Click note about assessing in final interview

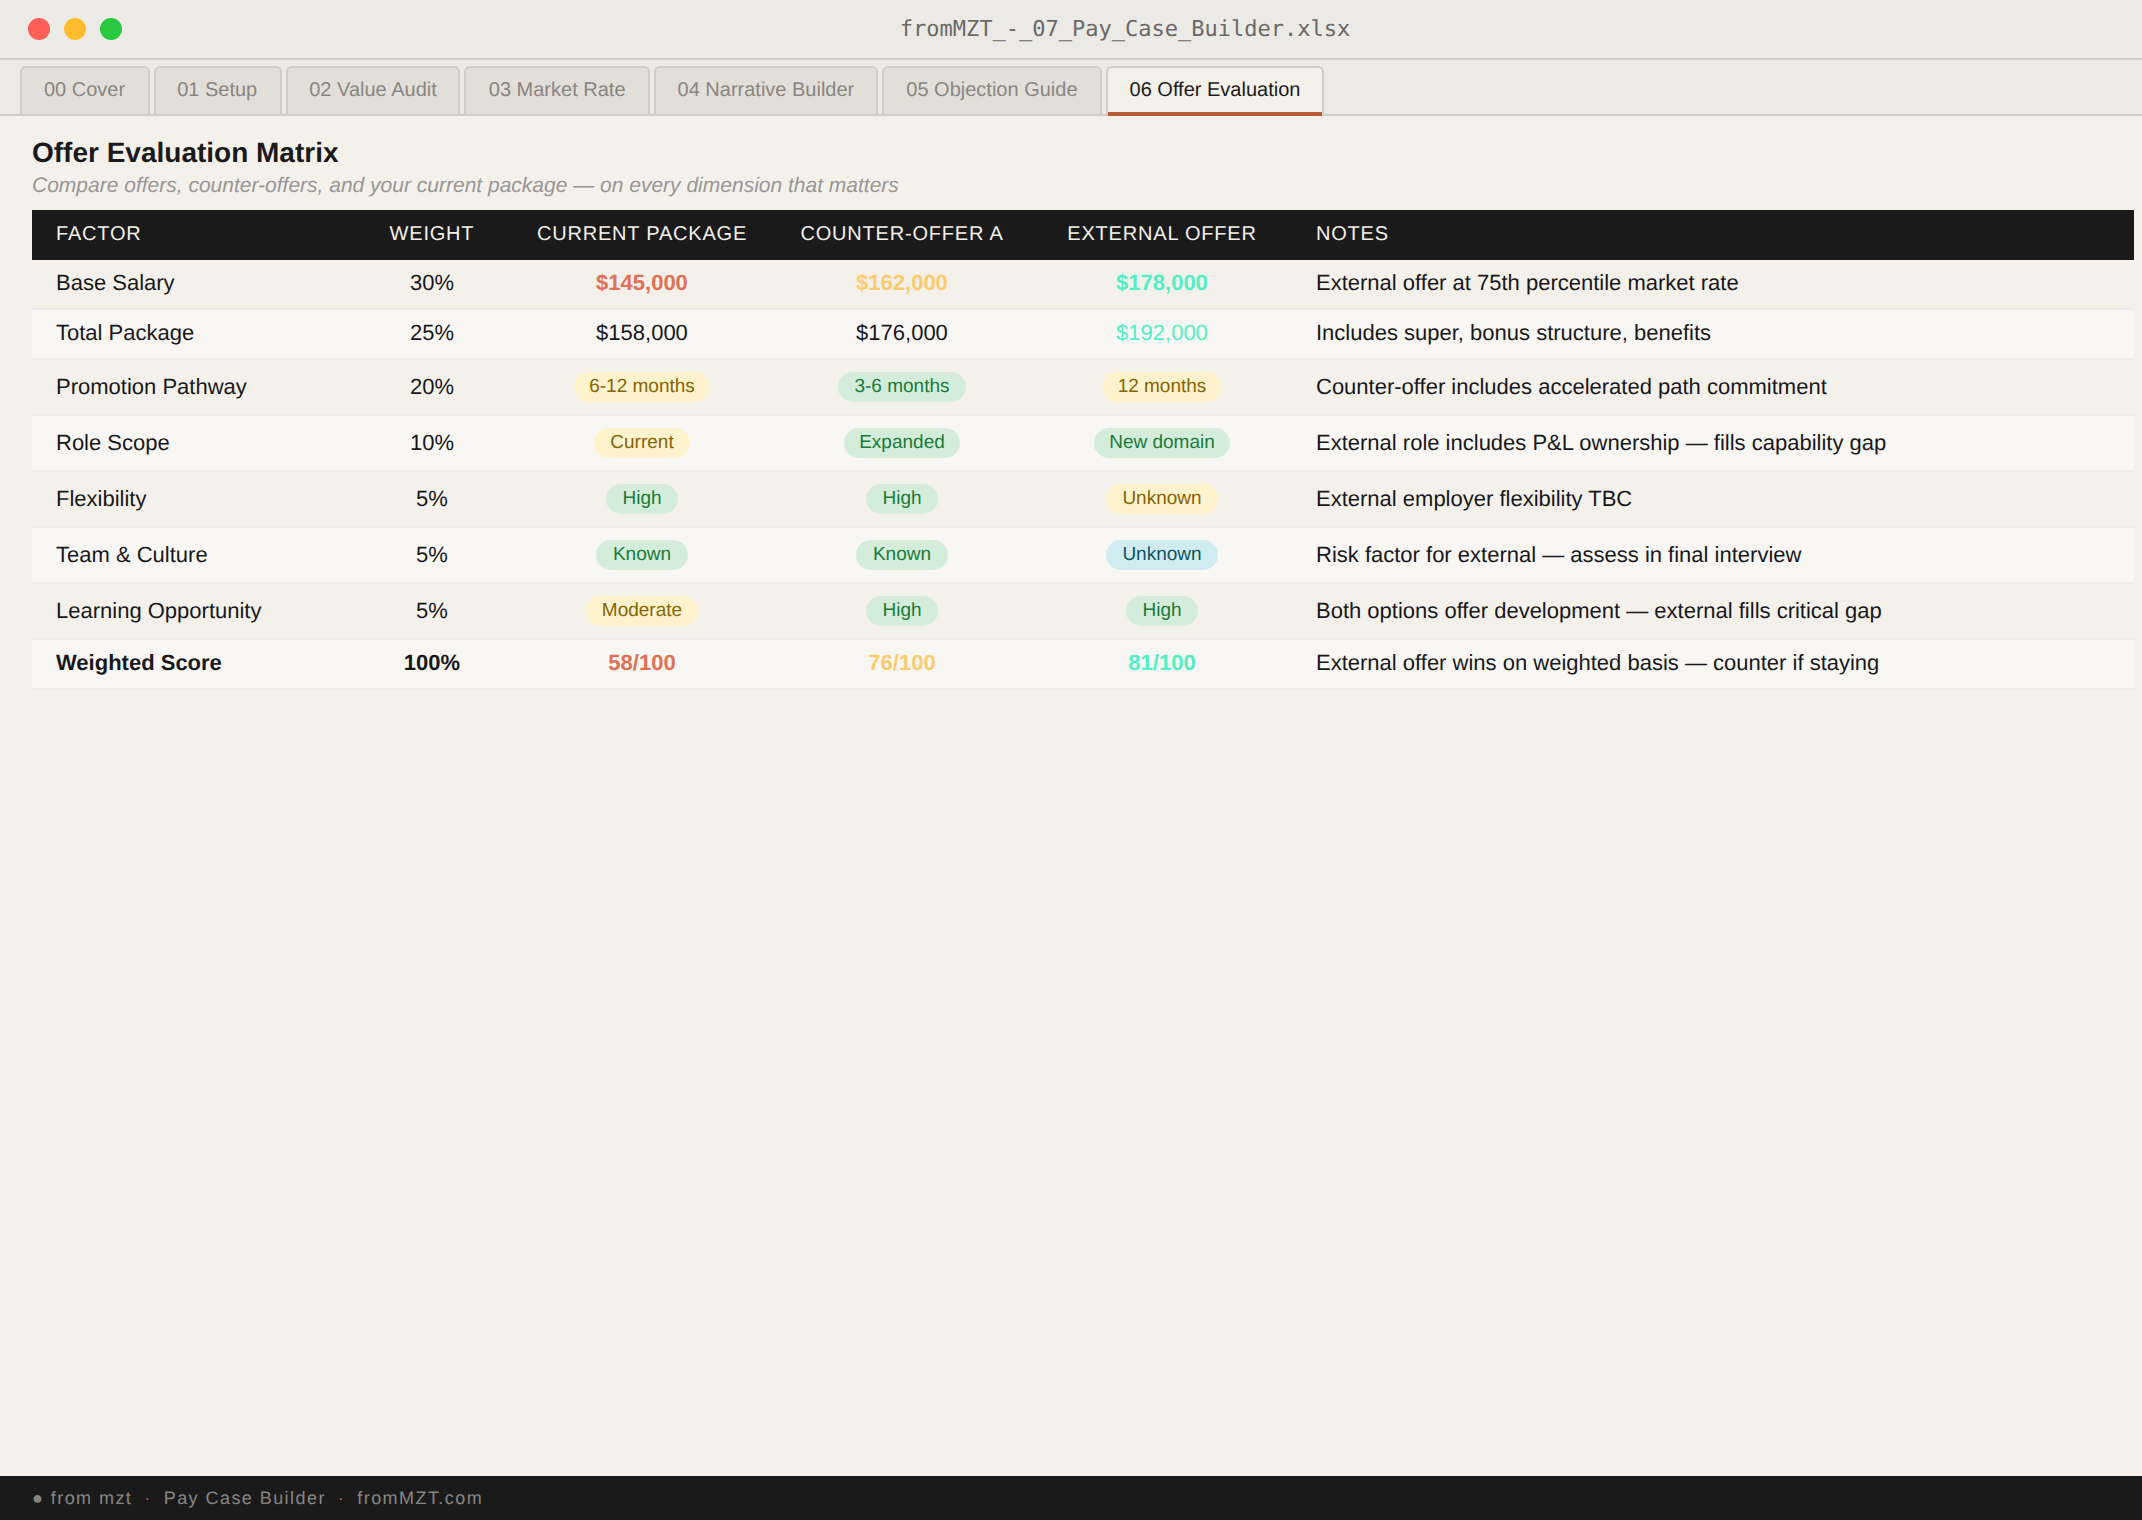(1558, 555)
